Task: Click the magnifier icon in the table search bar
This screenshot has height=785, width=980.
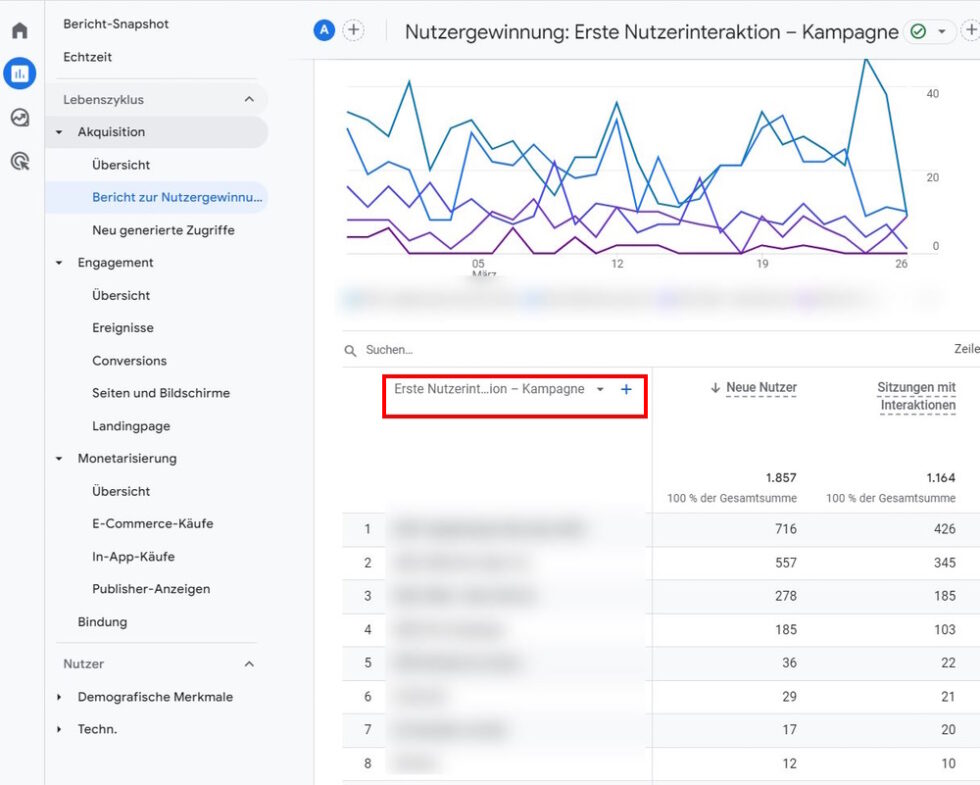Action: coord(349,350)
